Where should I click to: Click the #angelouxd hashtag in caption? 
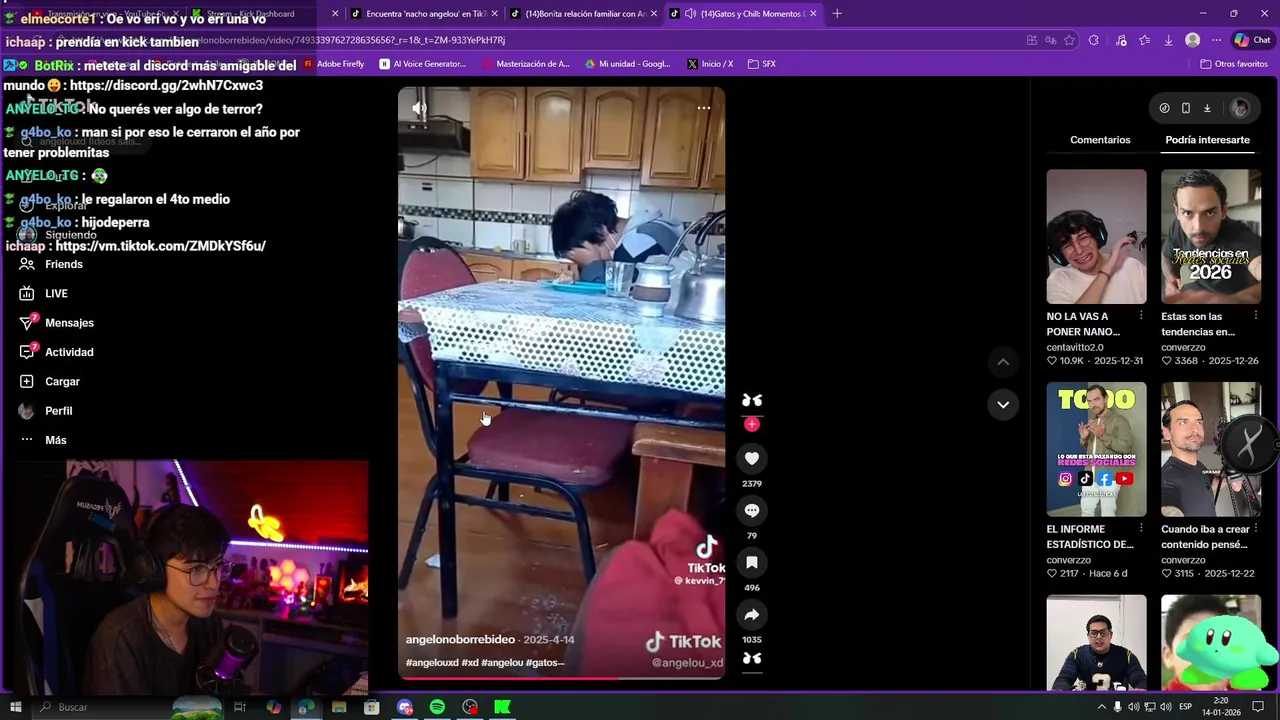point(432,663)
